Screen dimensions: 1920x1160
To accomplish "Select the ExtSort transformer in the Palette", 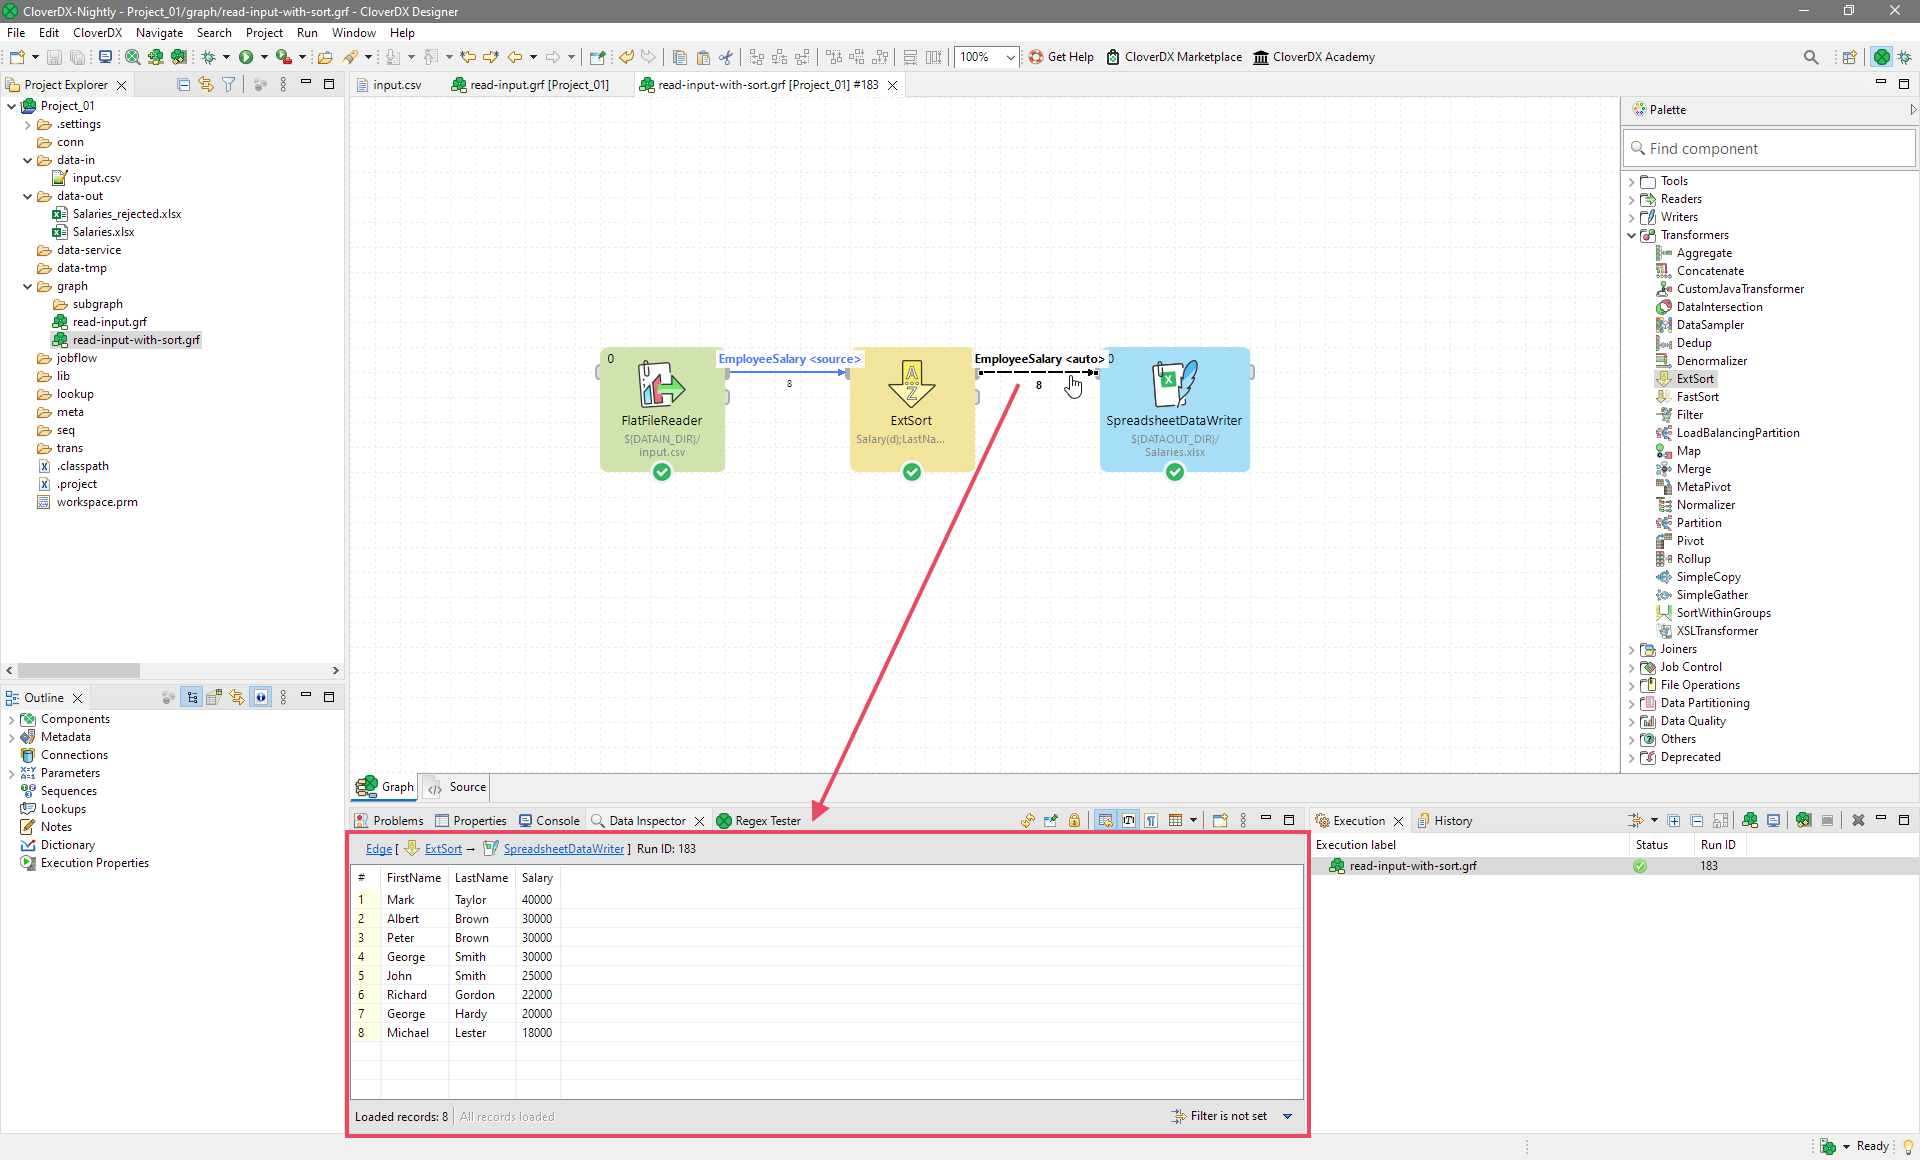I will pyautogui.click(x=1694, y=378).
